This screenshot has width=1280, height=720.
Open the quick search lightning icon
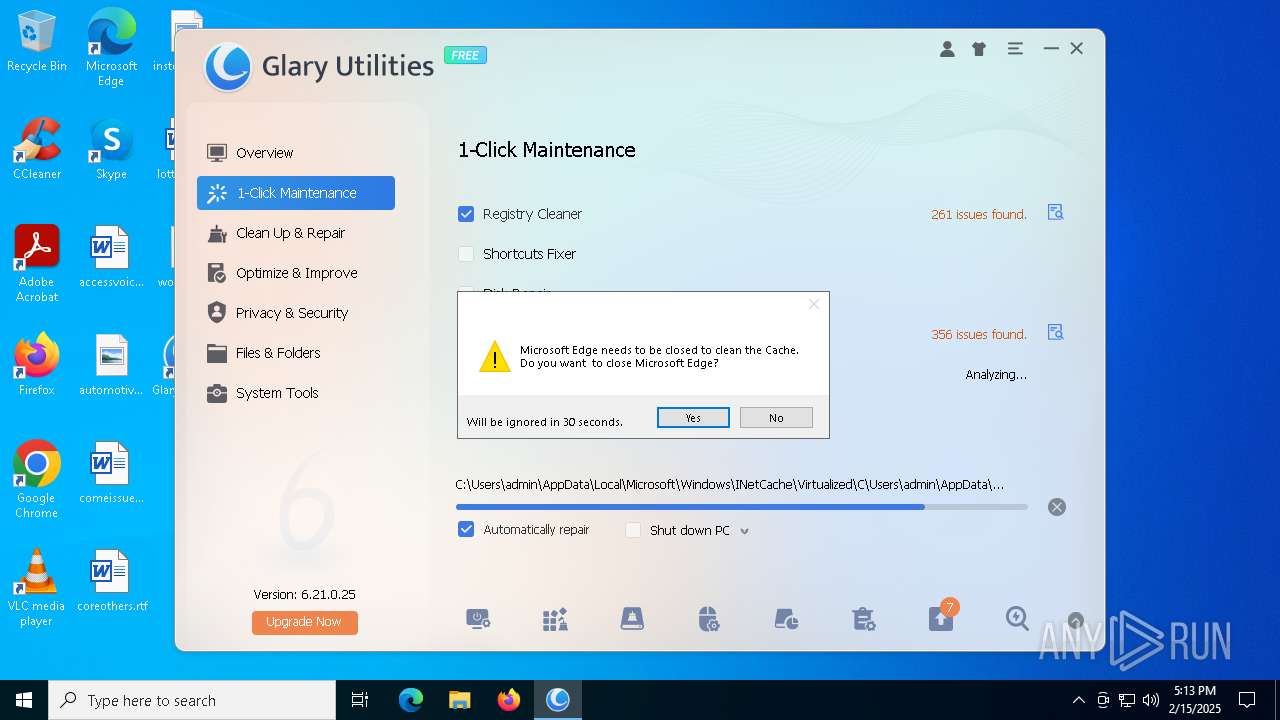click(1017, 619)
